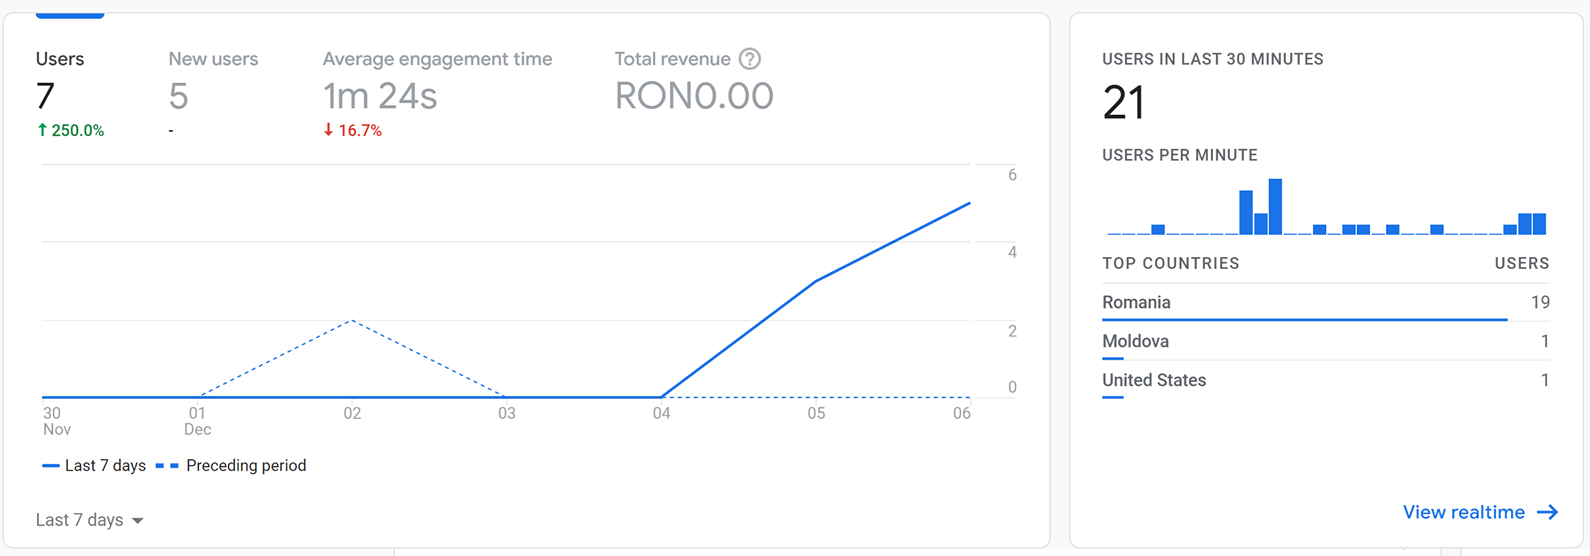
Task: Open the View realtime link
Action: point(1463,512)
